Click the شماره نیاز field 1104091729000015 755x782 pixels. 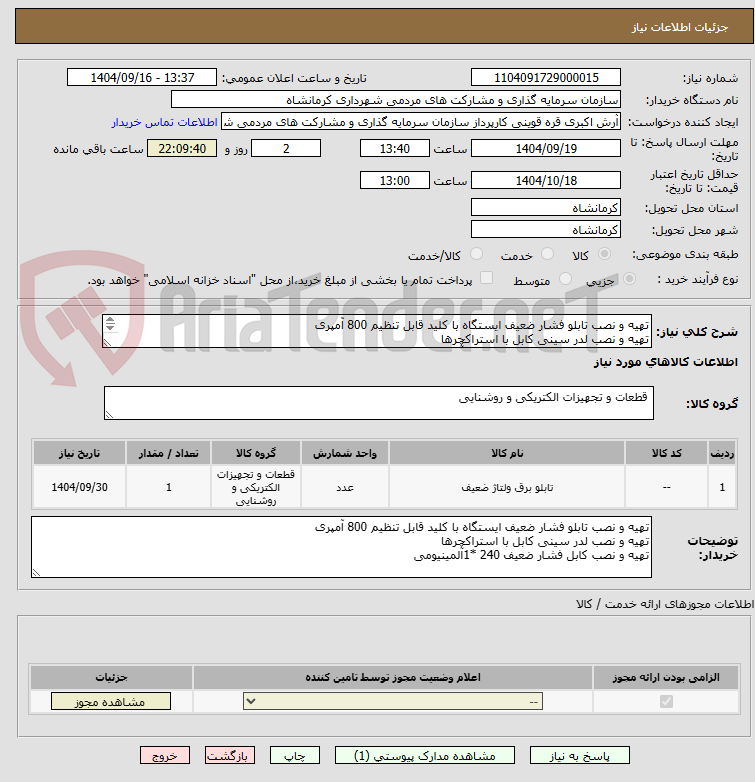[x=546, y=78]
